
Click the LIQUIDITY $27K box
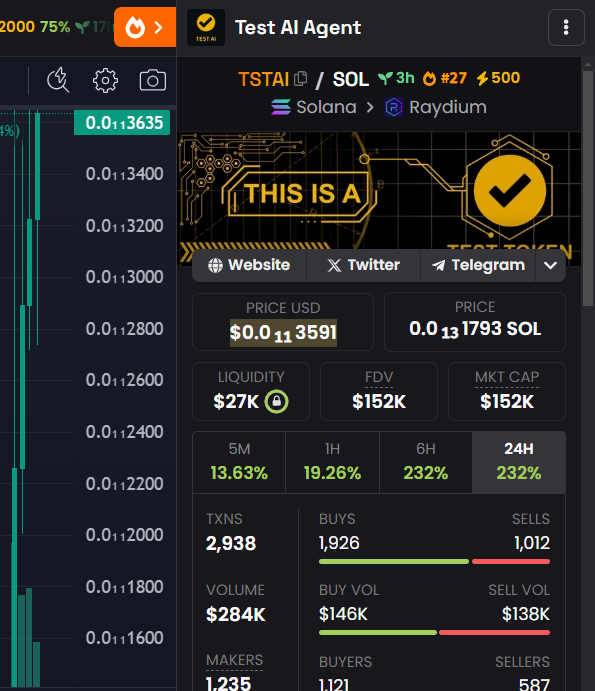(251, 391)
